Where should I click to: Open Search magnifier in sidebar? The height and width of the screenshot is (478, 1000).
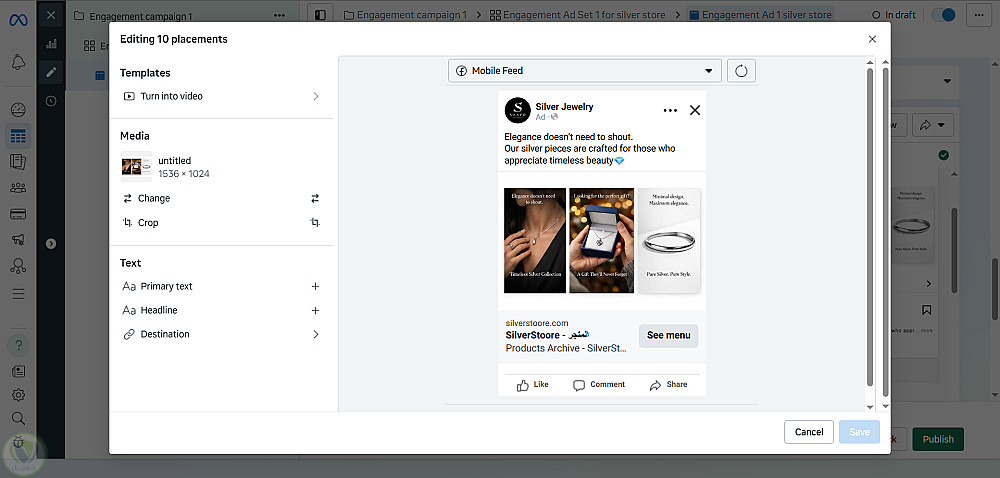pos(18,418)
